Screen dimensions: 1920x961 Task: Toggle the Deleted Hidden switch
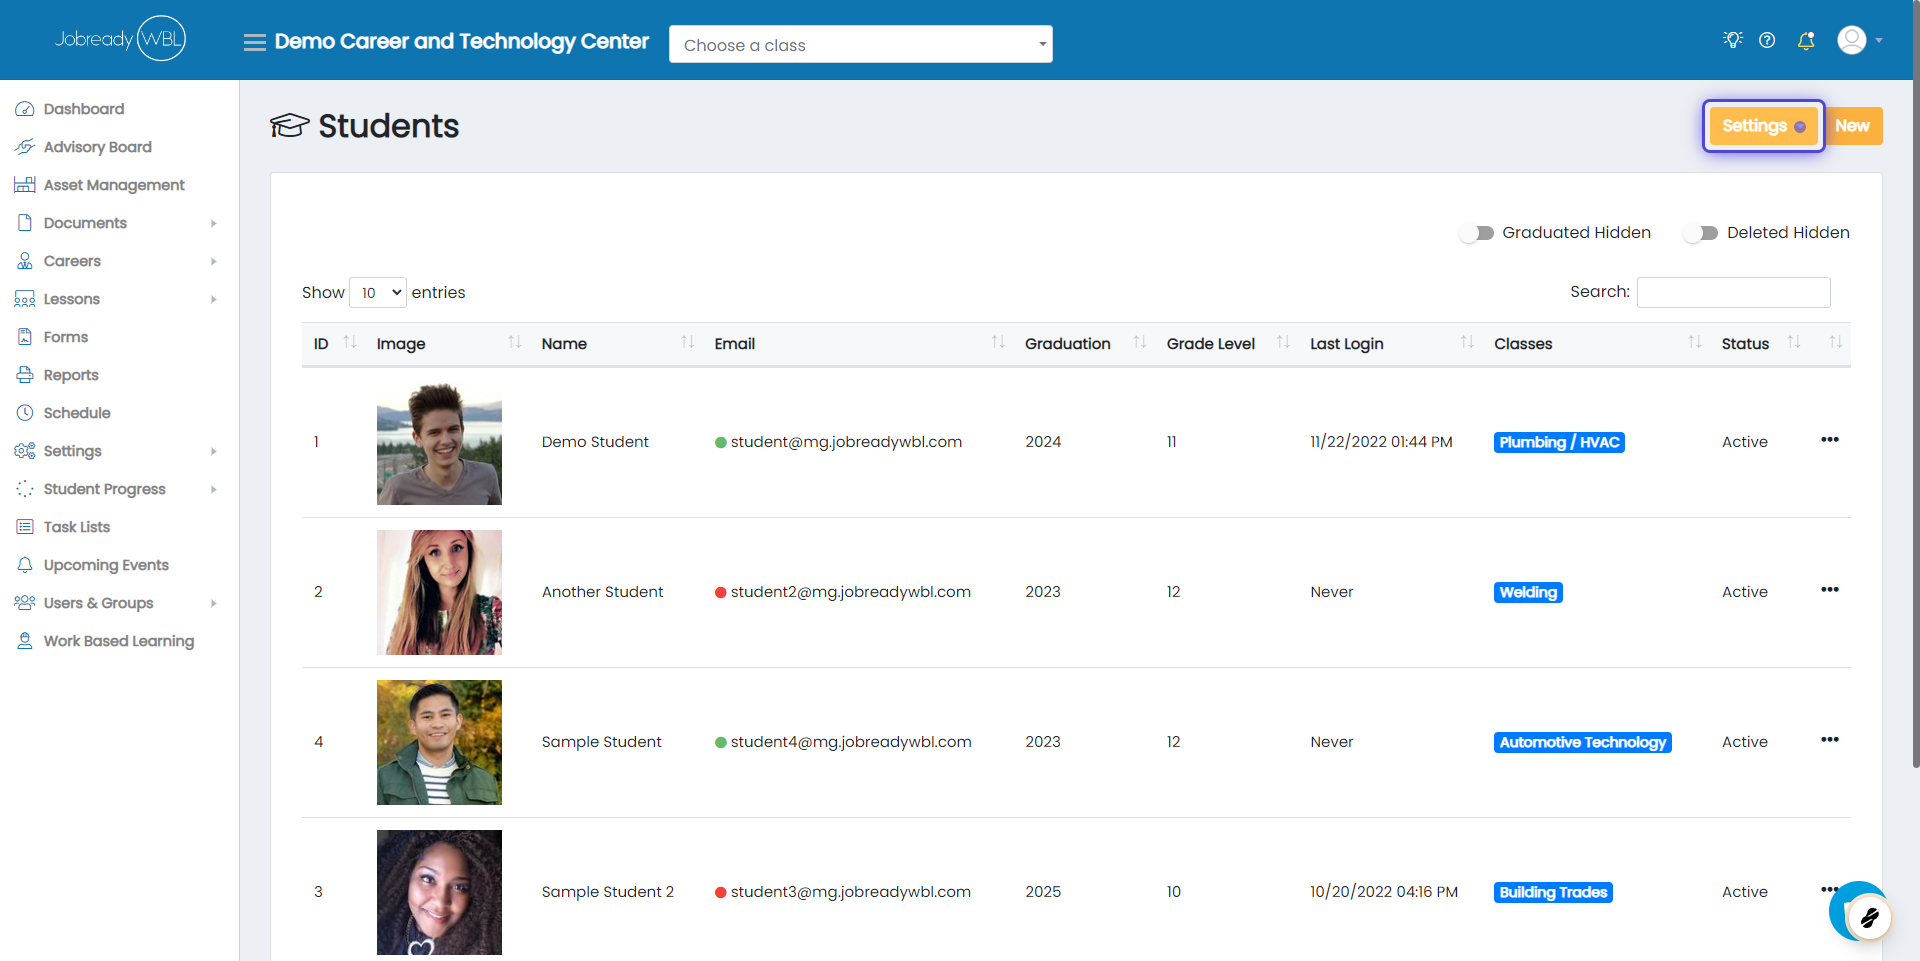[1701, 233]
